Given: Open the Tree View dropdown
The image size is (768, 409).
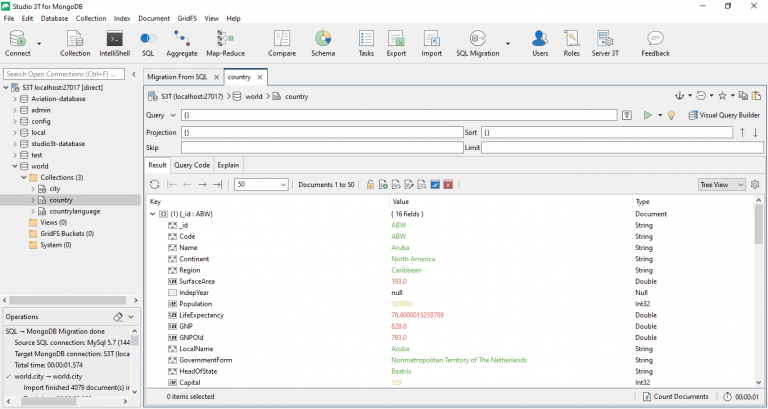Looking at the screenshot, I should click(721, 184).
